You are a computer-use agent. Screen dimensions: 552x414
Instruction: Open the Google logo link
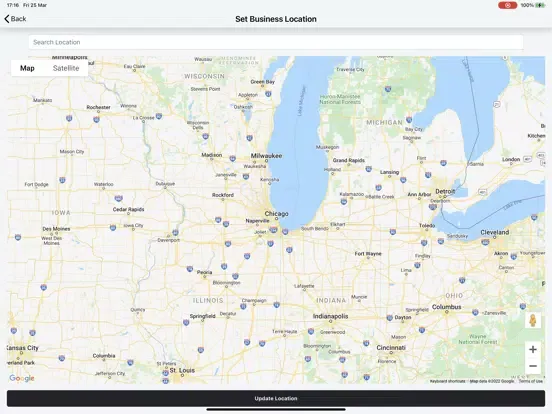click(x=22, y=378)
